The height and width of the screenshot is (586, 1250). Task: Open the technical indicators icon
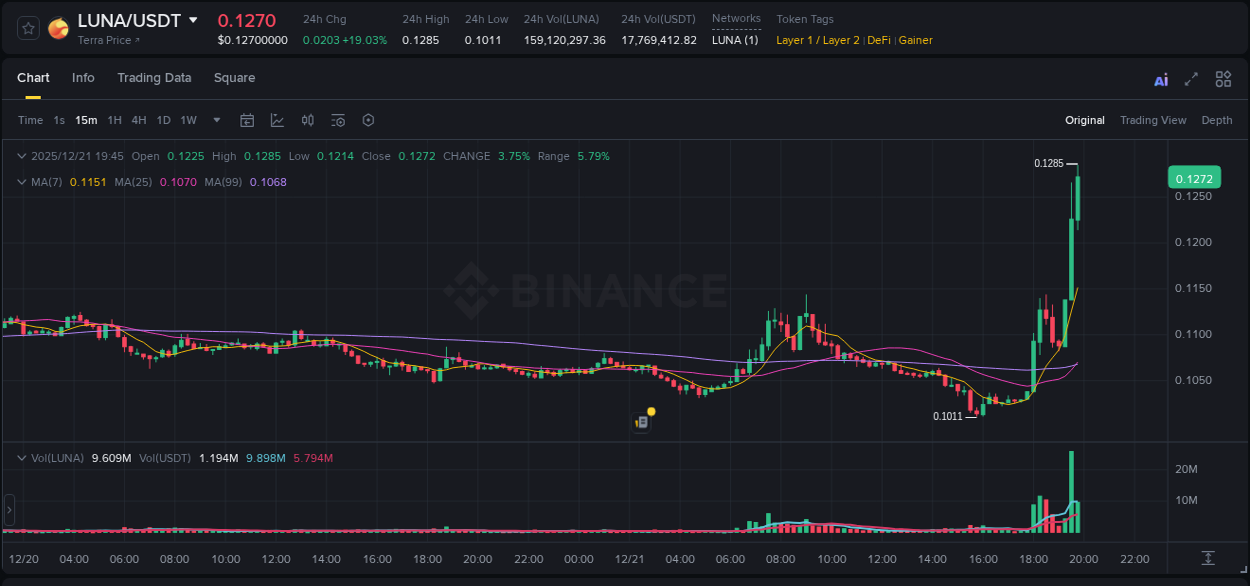(x=337, y=120)
